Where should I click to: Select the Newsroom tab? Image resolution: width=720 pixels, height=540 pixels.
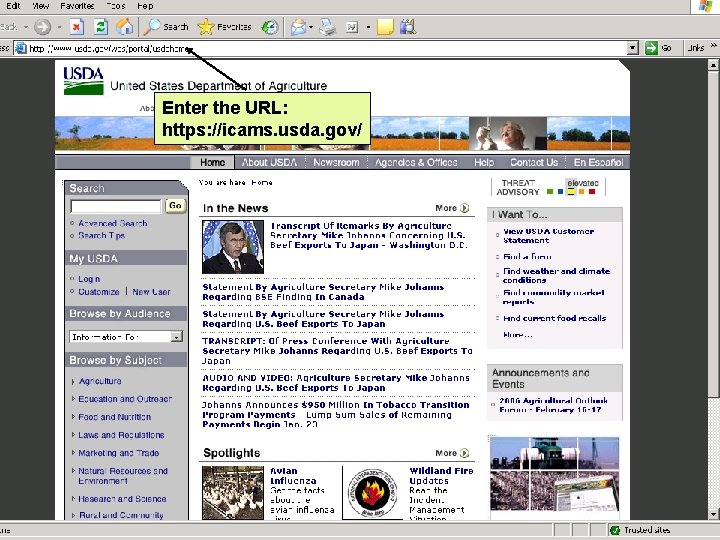(x=336, y=162)
